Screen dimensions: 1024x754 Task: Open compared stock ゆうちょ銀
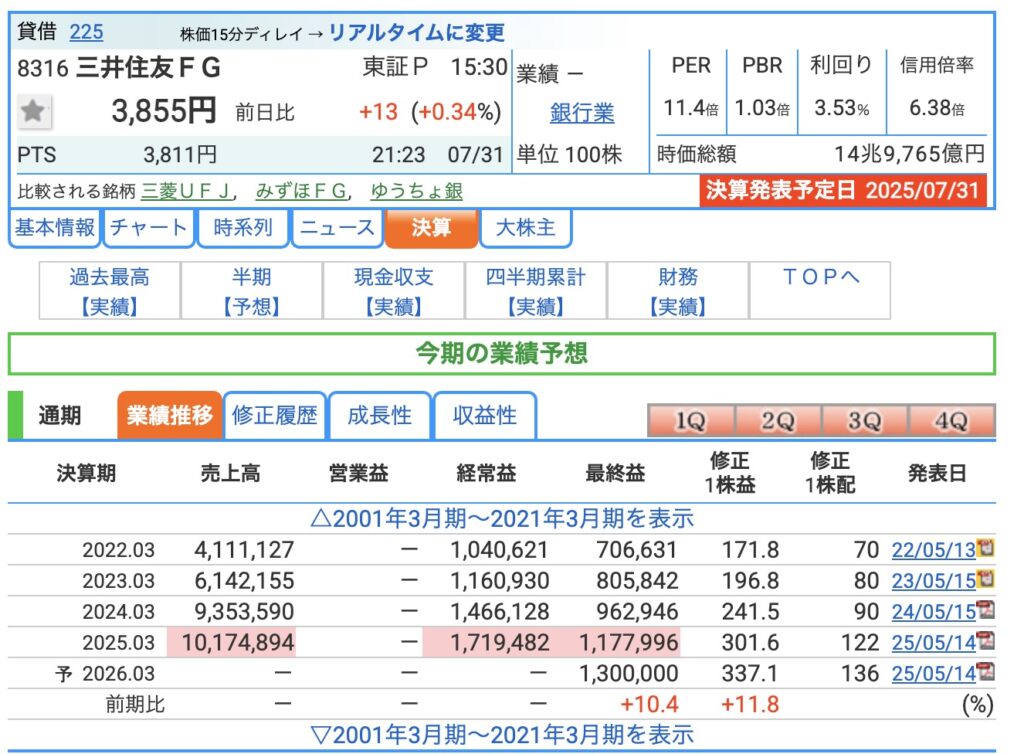click(x=417, y=191)
